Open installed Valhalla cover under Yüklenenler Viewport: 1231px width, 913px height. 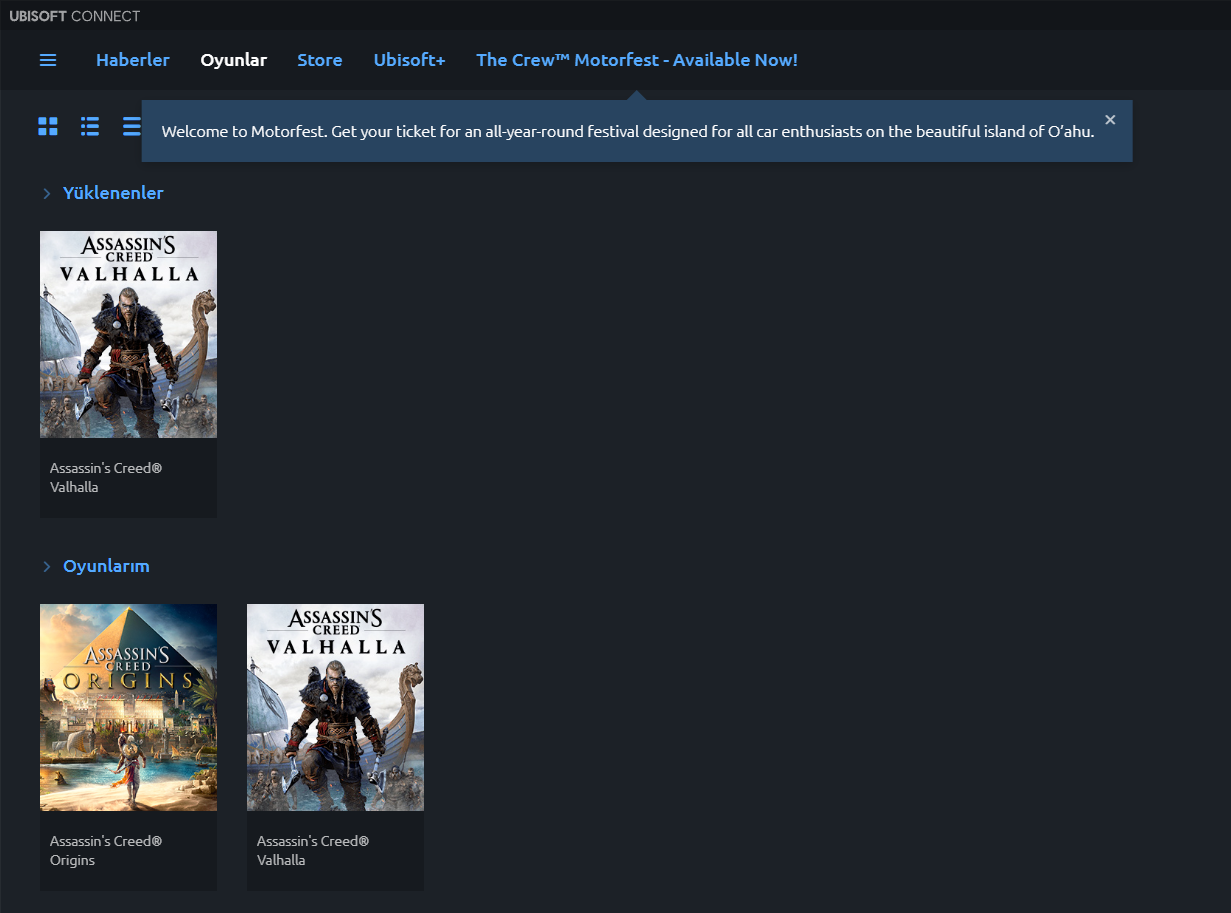[128, 334]
